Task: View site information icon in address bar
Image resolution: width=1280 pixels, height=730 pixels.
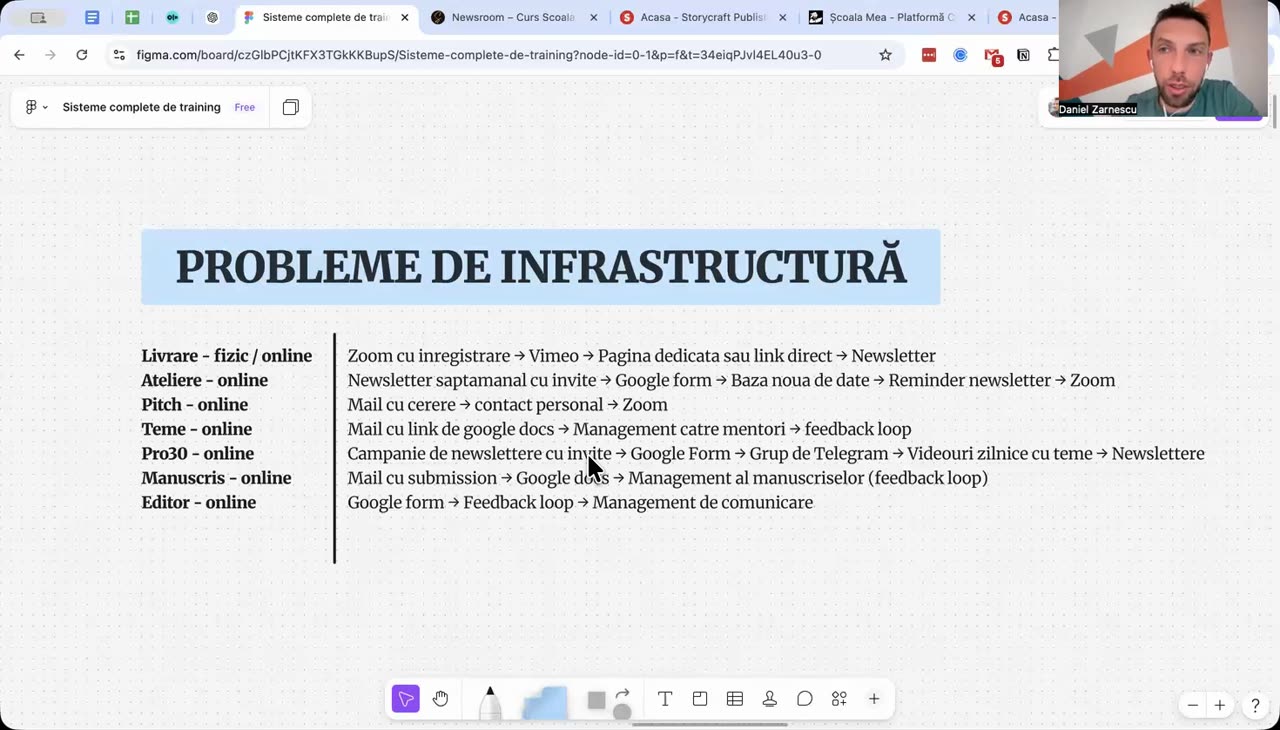Action: [x=119, y=55]
